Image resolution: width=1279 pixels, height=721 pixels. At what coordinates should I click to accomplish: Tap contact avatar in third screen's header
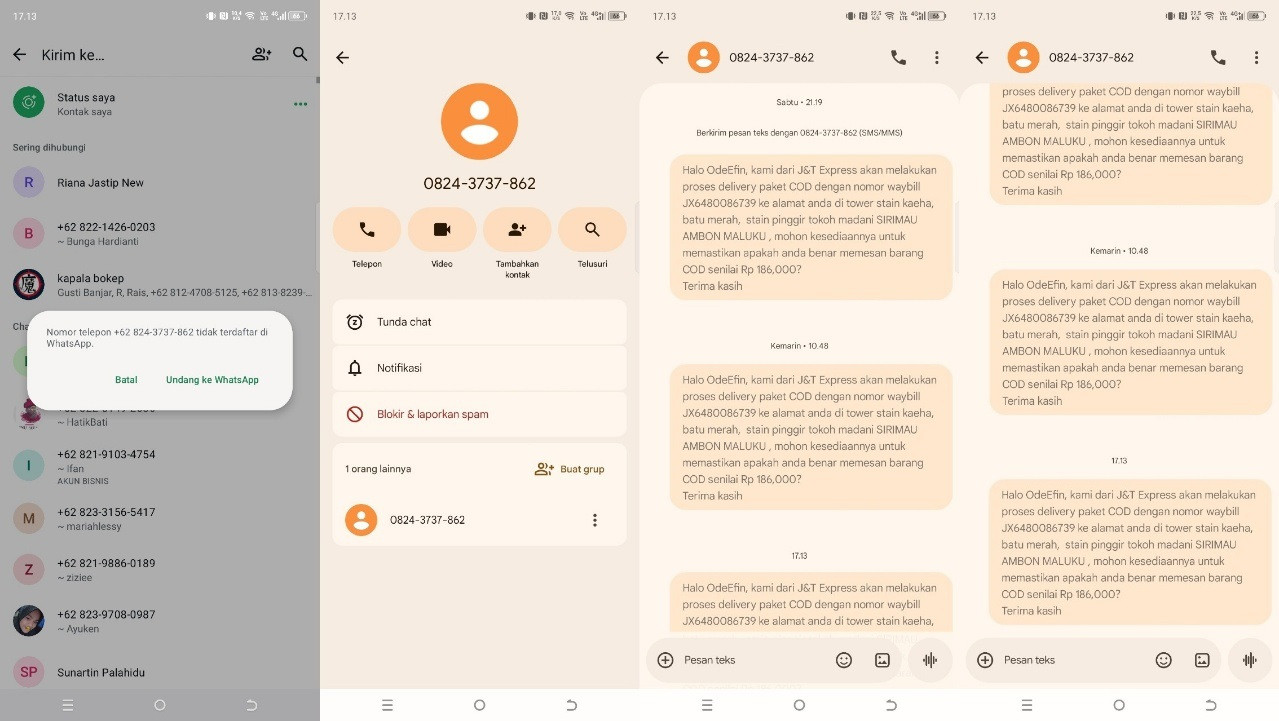pyautogui.click(x=703, y=58)
